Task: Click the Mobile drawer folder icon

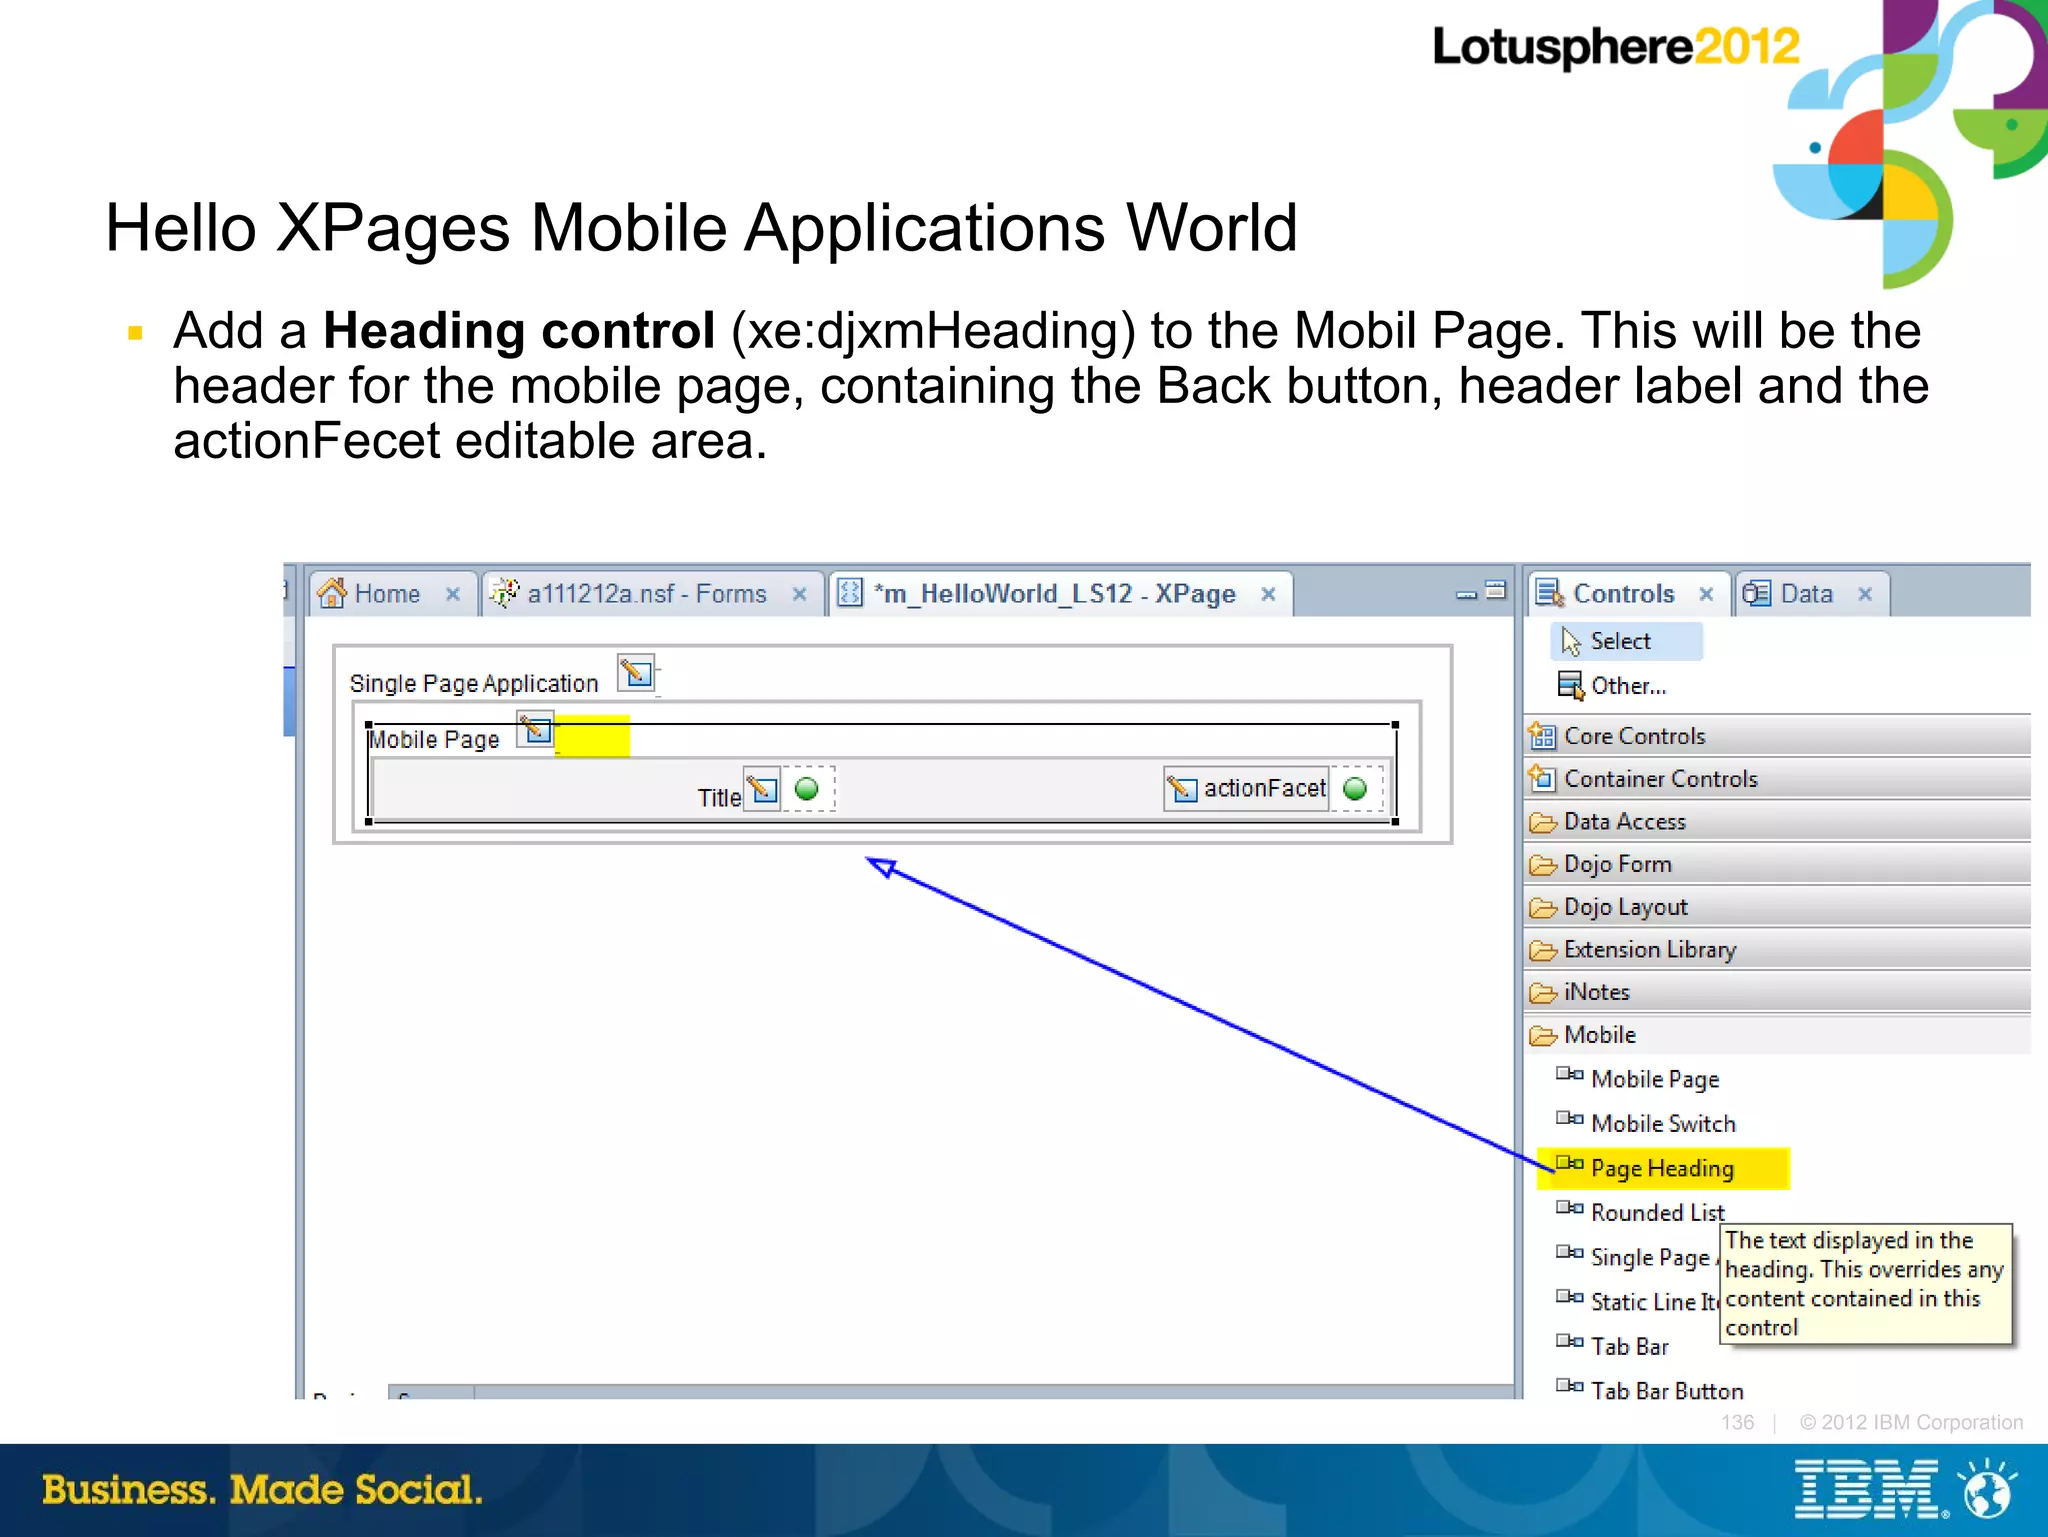Action: [x=1543, y=1035]
